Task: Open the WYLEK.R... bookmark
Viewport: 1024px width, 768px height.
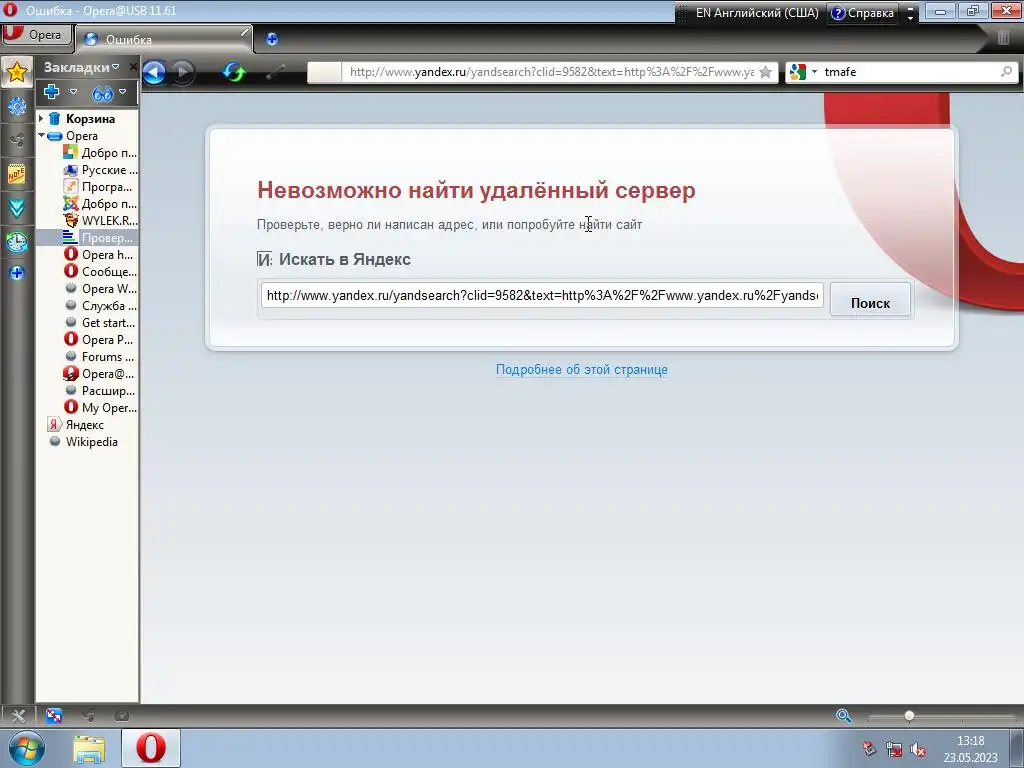Action: click(101, 221)
